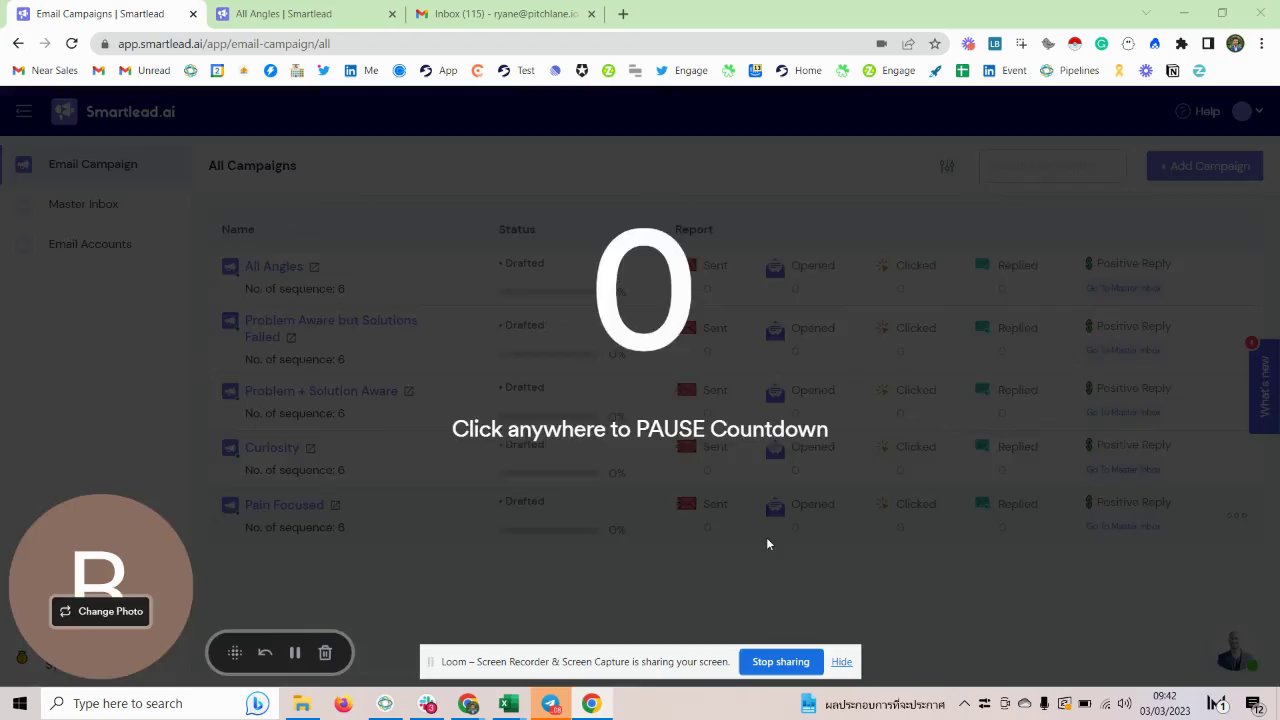Screen dimensions: 1280x720
Task: Open the Help link in header
Action: point(1198,112)
